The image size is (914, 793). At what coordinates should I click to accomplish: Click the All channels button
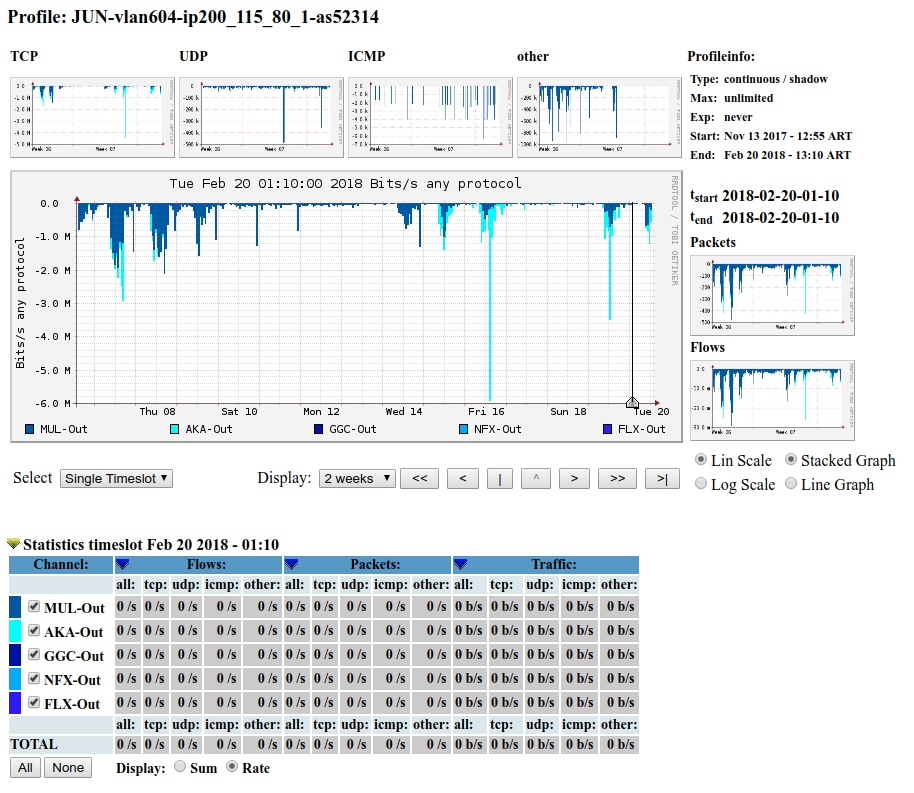click(25, 768)
